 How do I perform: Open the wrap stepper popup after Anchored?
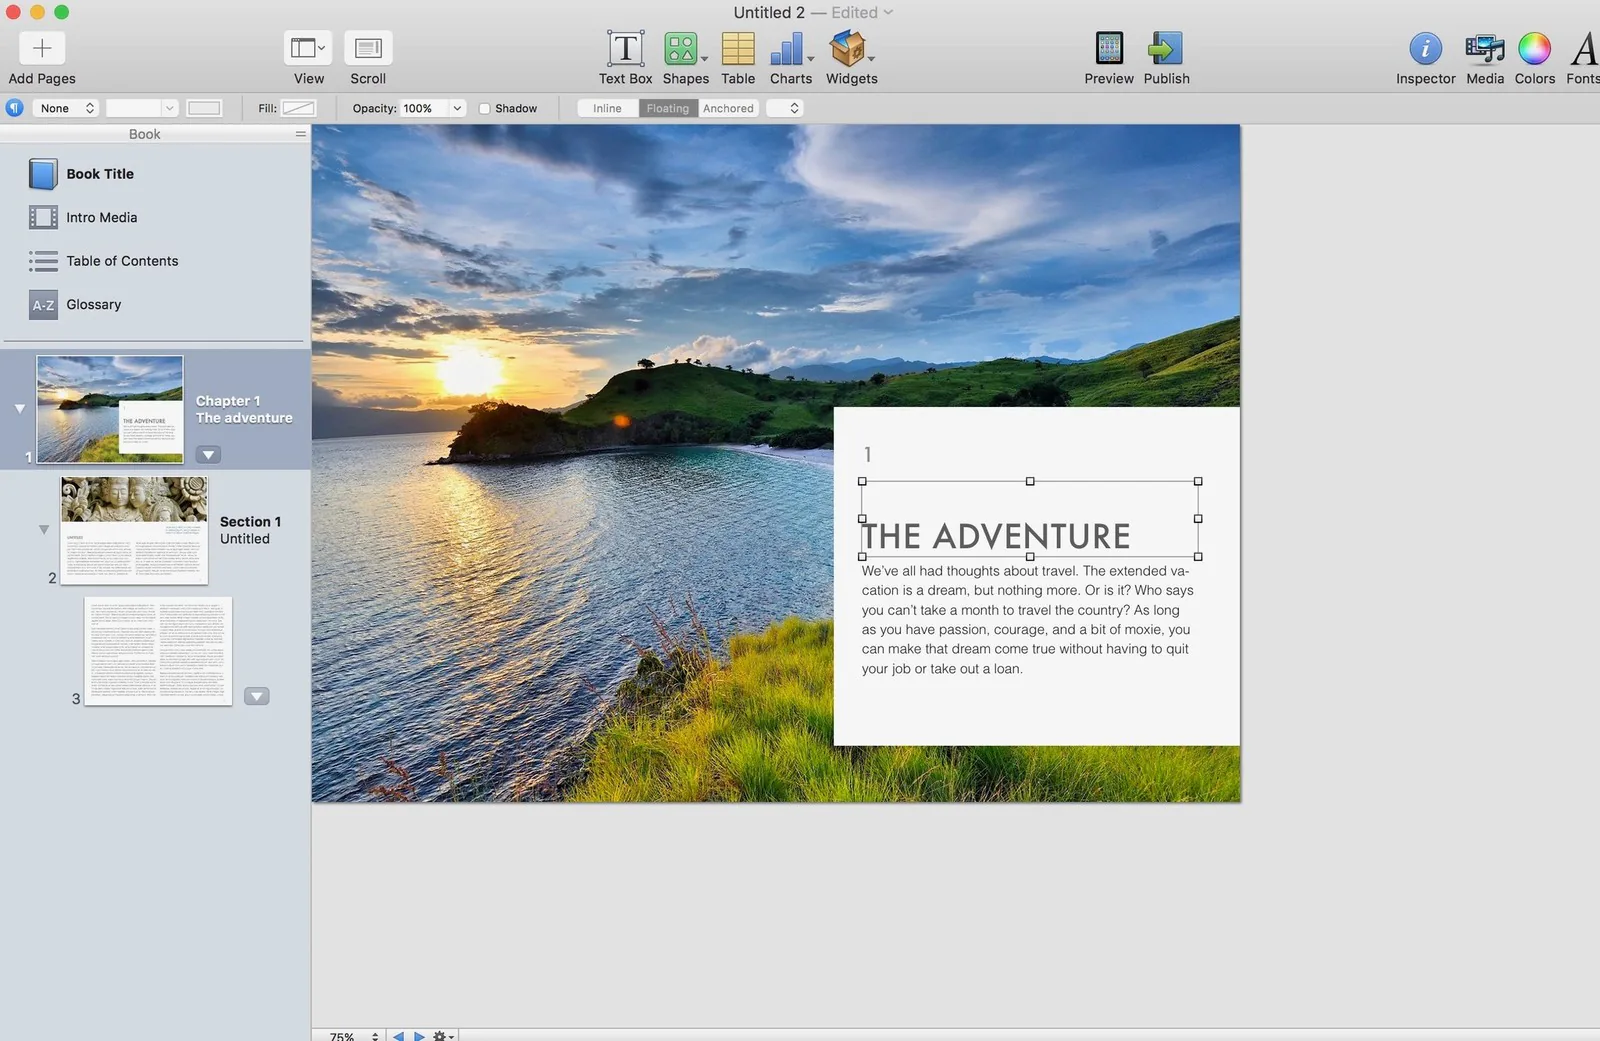(785, 108)
